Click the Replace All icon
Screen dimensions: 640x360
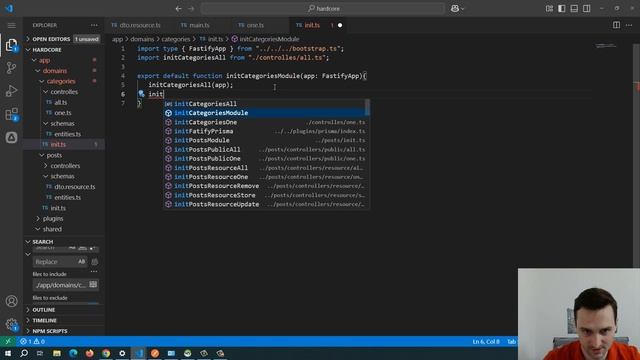(x=94, y=262)
